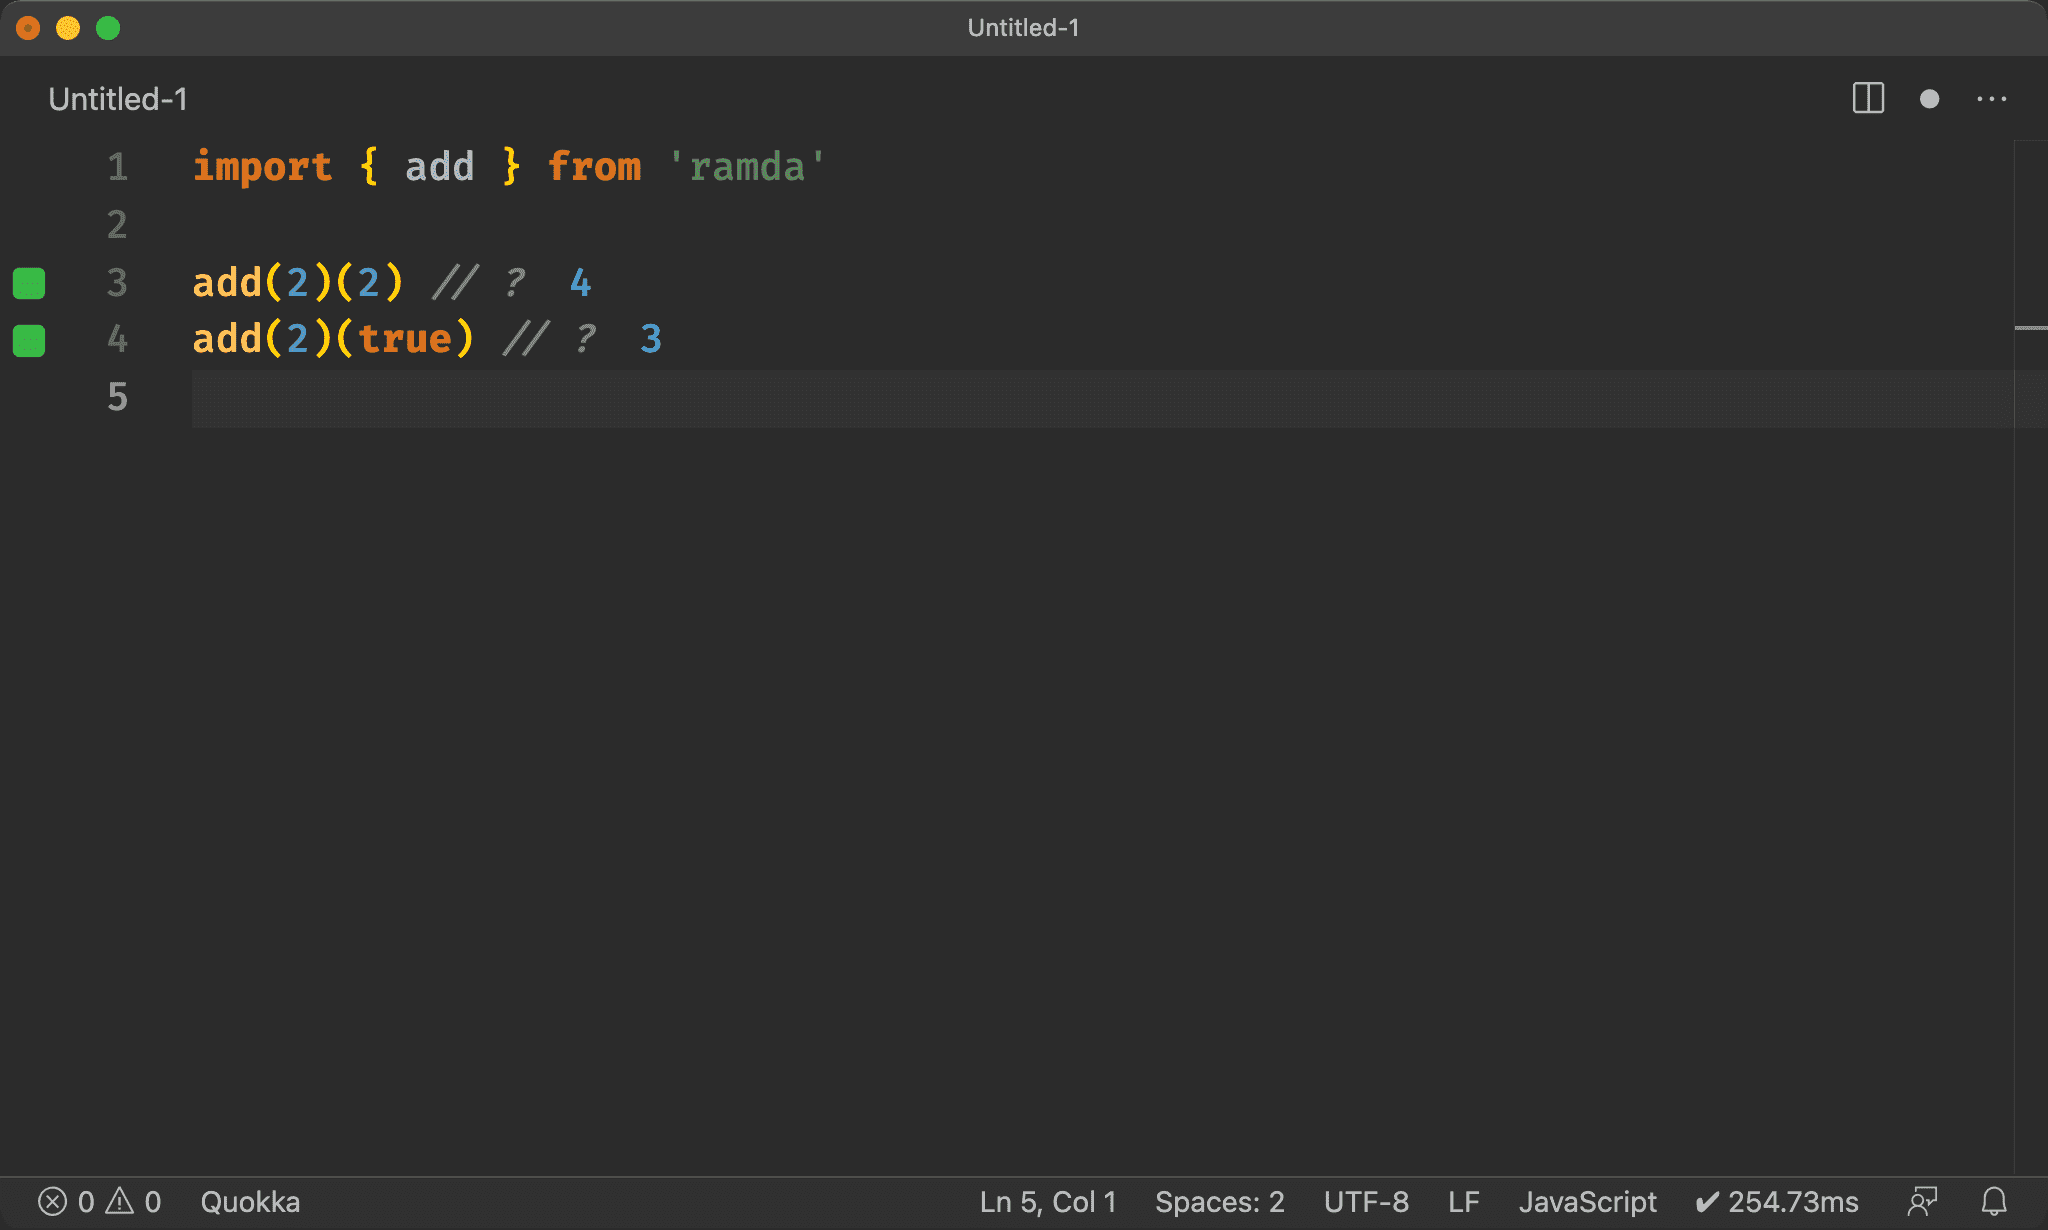Change file encoding via UTF-8
This screenshot has height=1230, width=2048.
[x=1366, y=1201]
